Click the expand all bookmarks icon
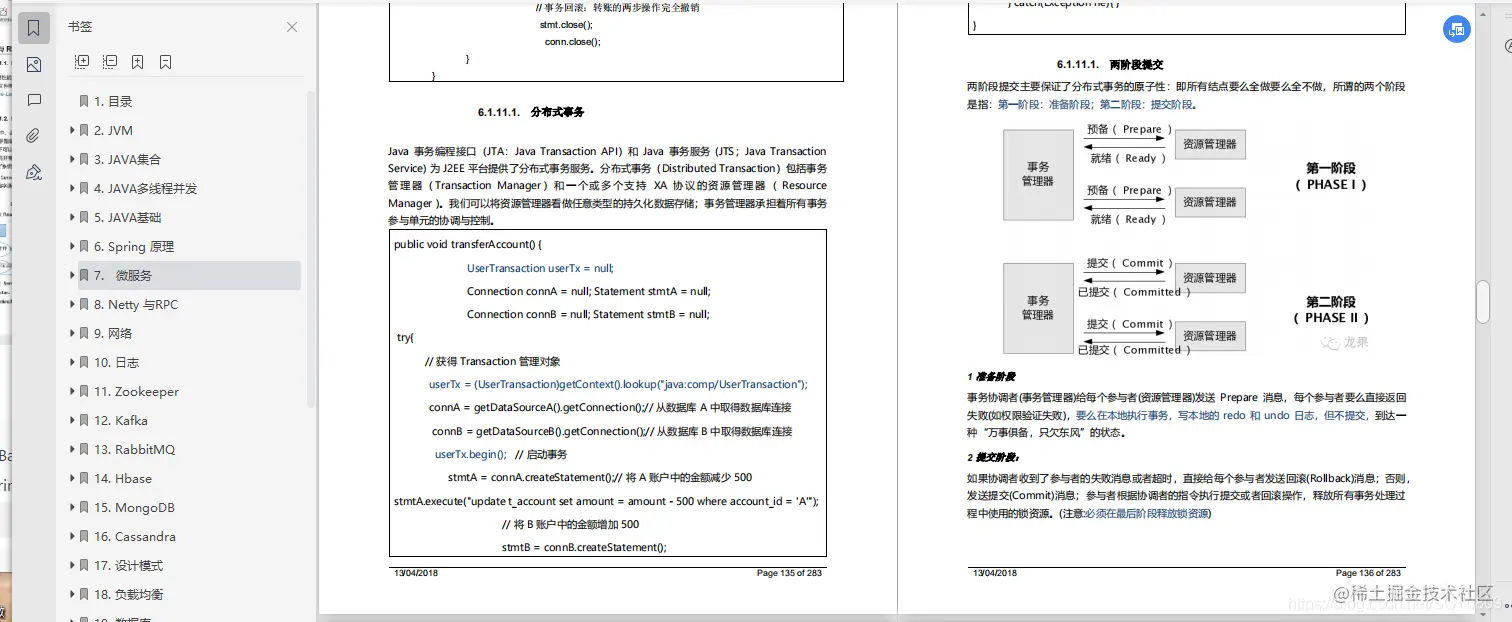Viewport: 1512px width, 622px height. coord(82,62)
